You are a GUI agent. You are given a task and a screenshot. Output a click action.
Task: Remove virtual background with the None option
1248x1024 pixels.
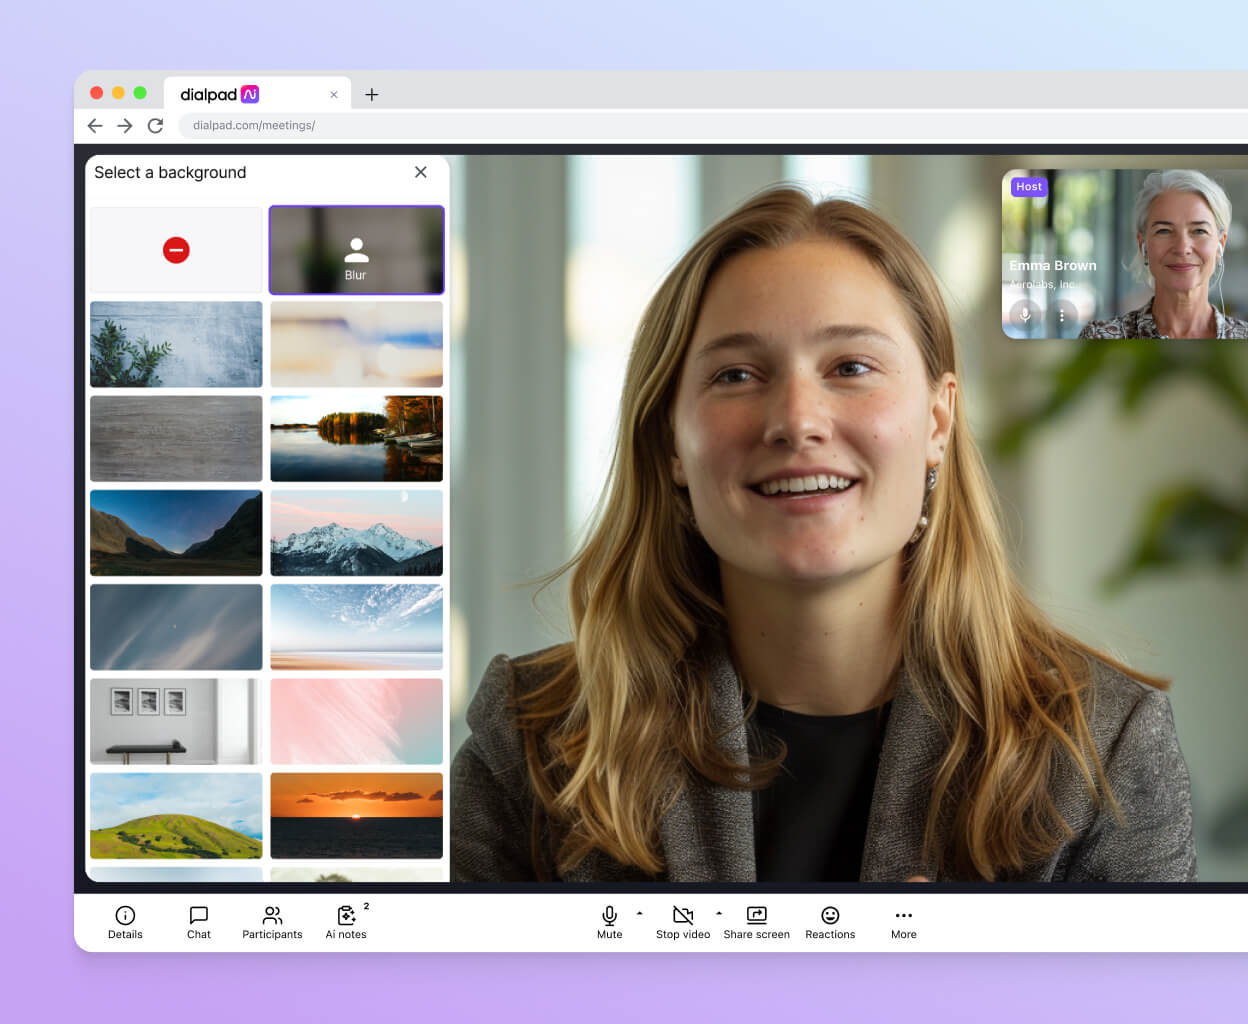click(x=175, y=250)
